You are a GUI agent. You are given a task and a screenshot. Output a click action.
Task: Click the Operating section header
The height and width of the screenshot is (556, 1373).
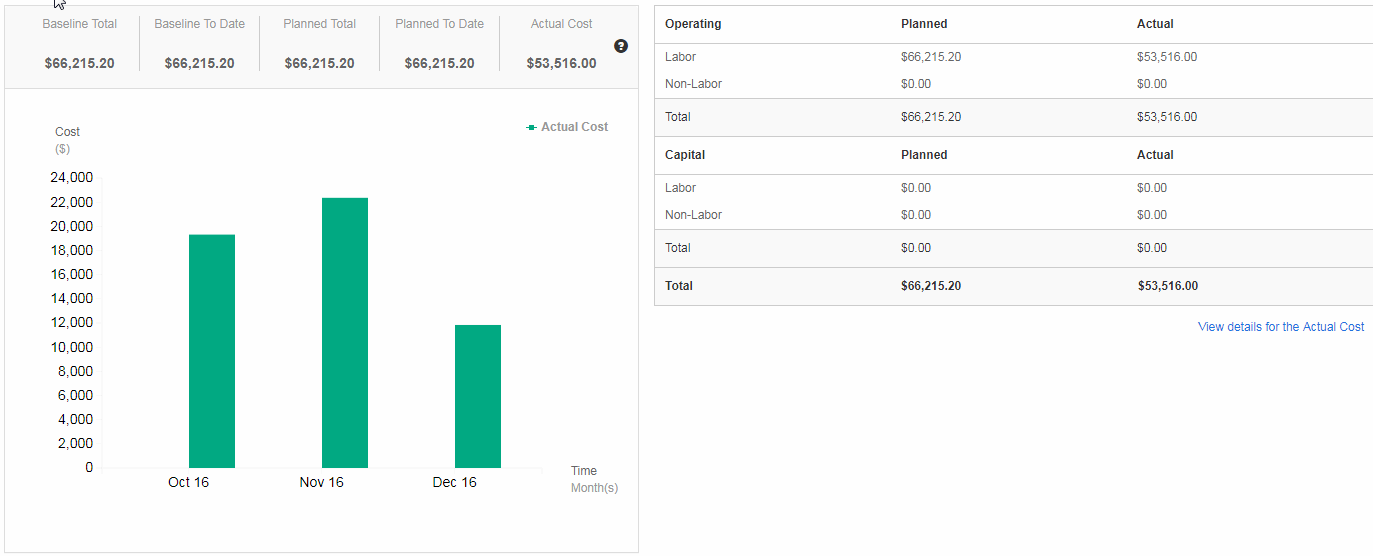click(692, 24)
